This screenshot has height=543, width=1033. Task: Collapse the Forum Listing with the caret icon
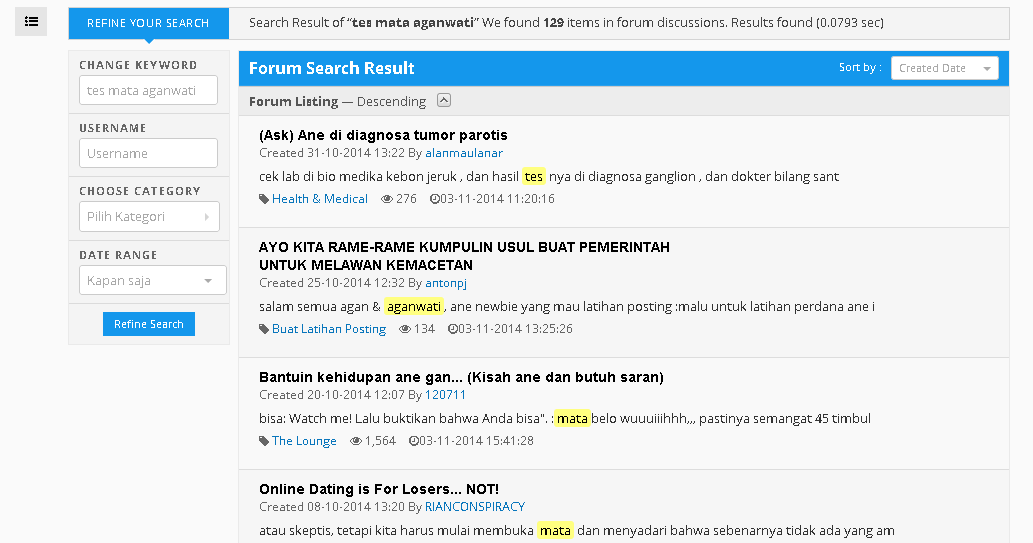pos(444,100)
